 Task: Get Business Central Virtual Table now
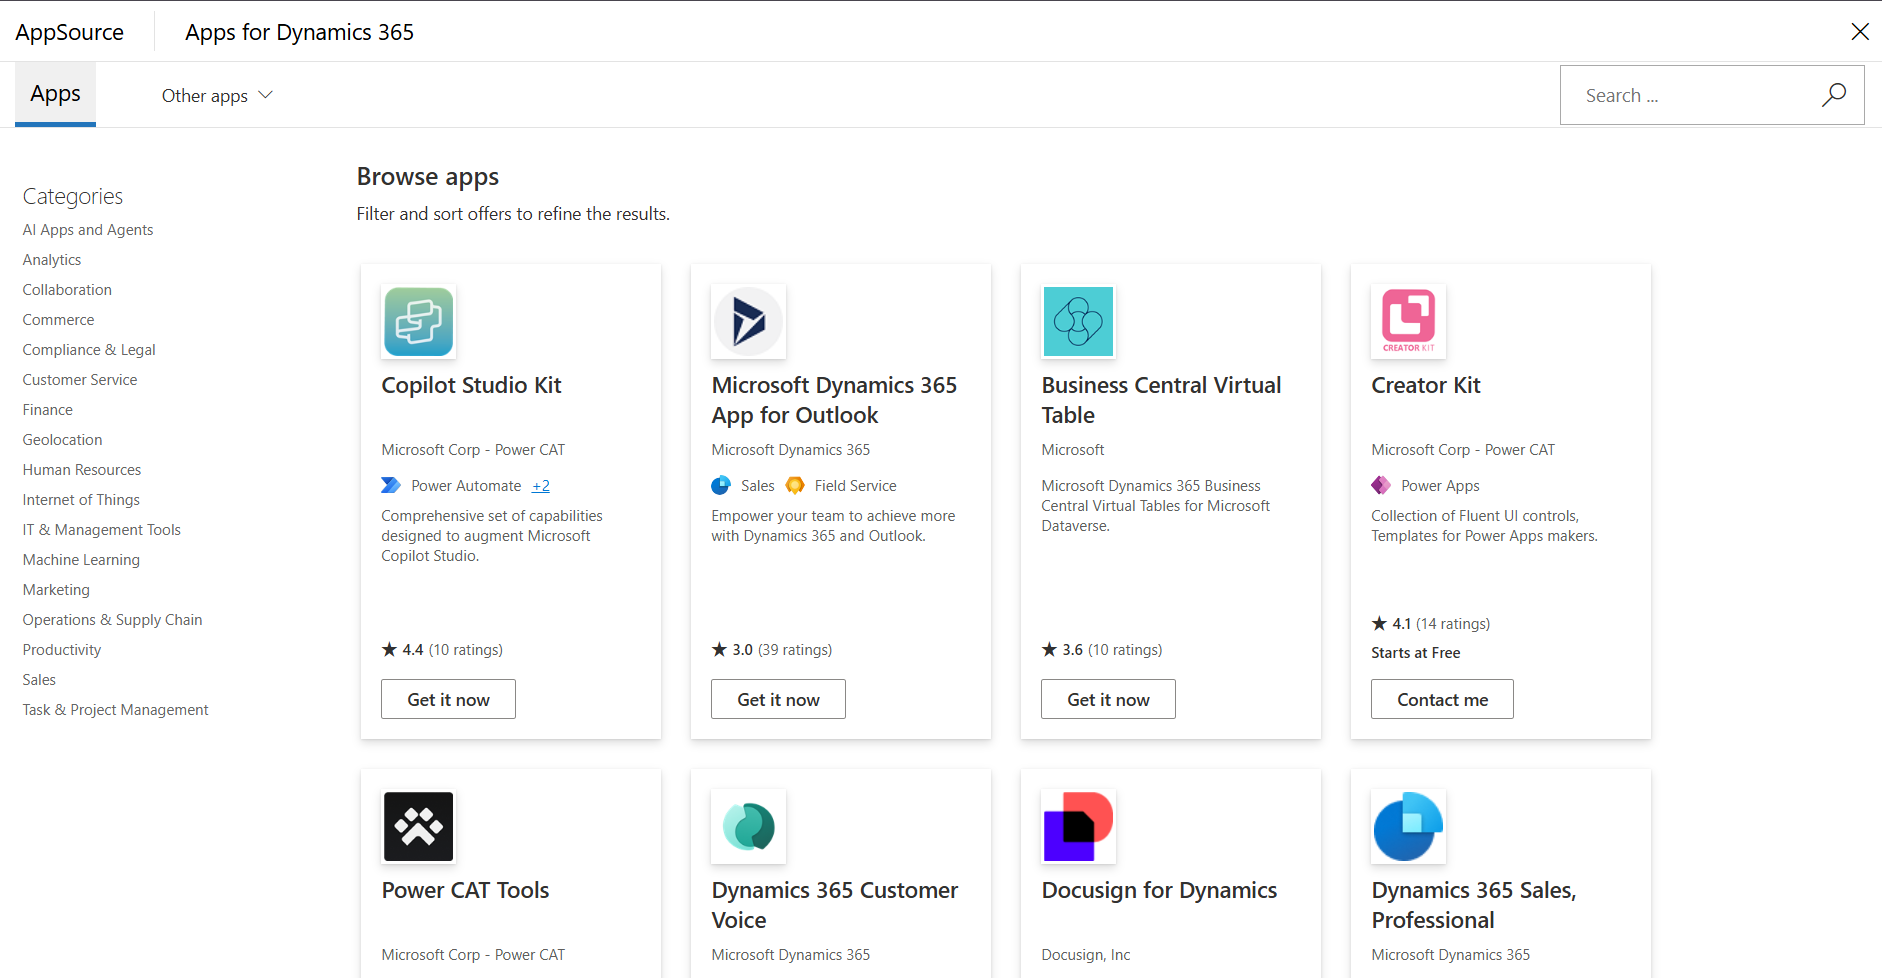(x=1108, y=700)
